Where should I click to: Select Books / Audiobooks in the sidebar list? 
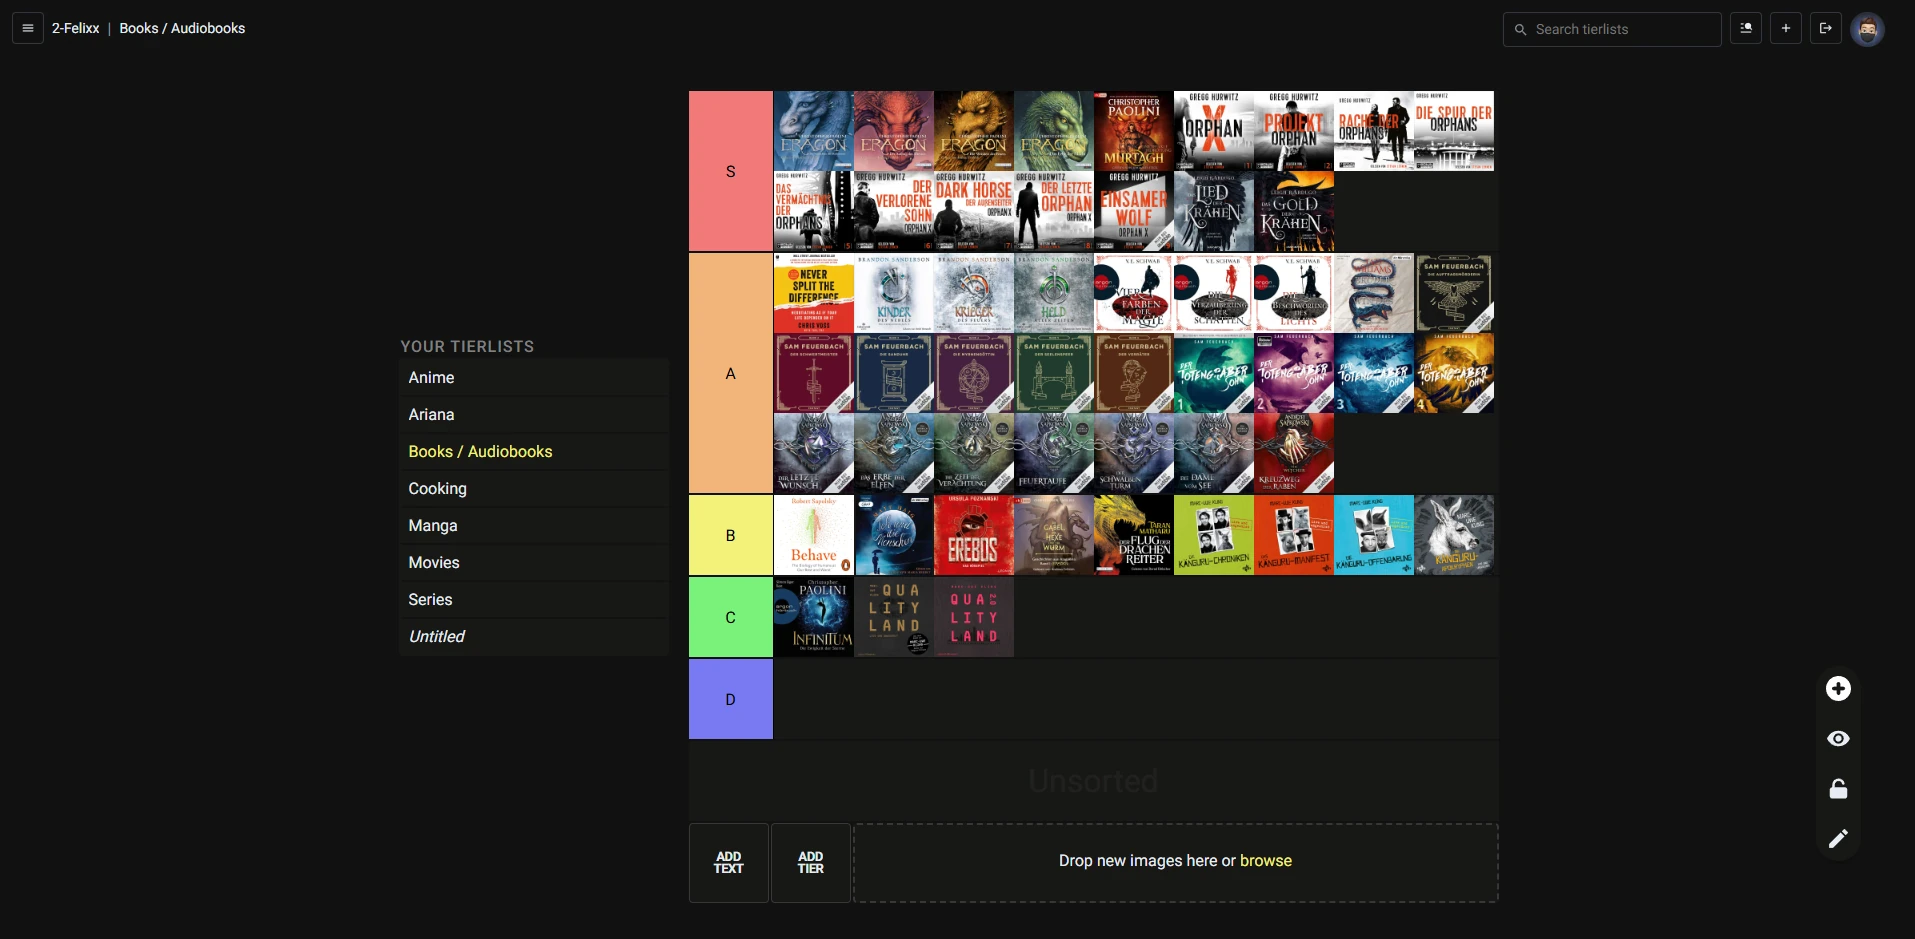point(534,451)
